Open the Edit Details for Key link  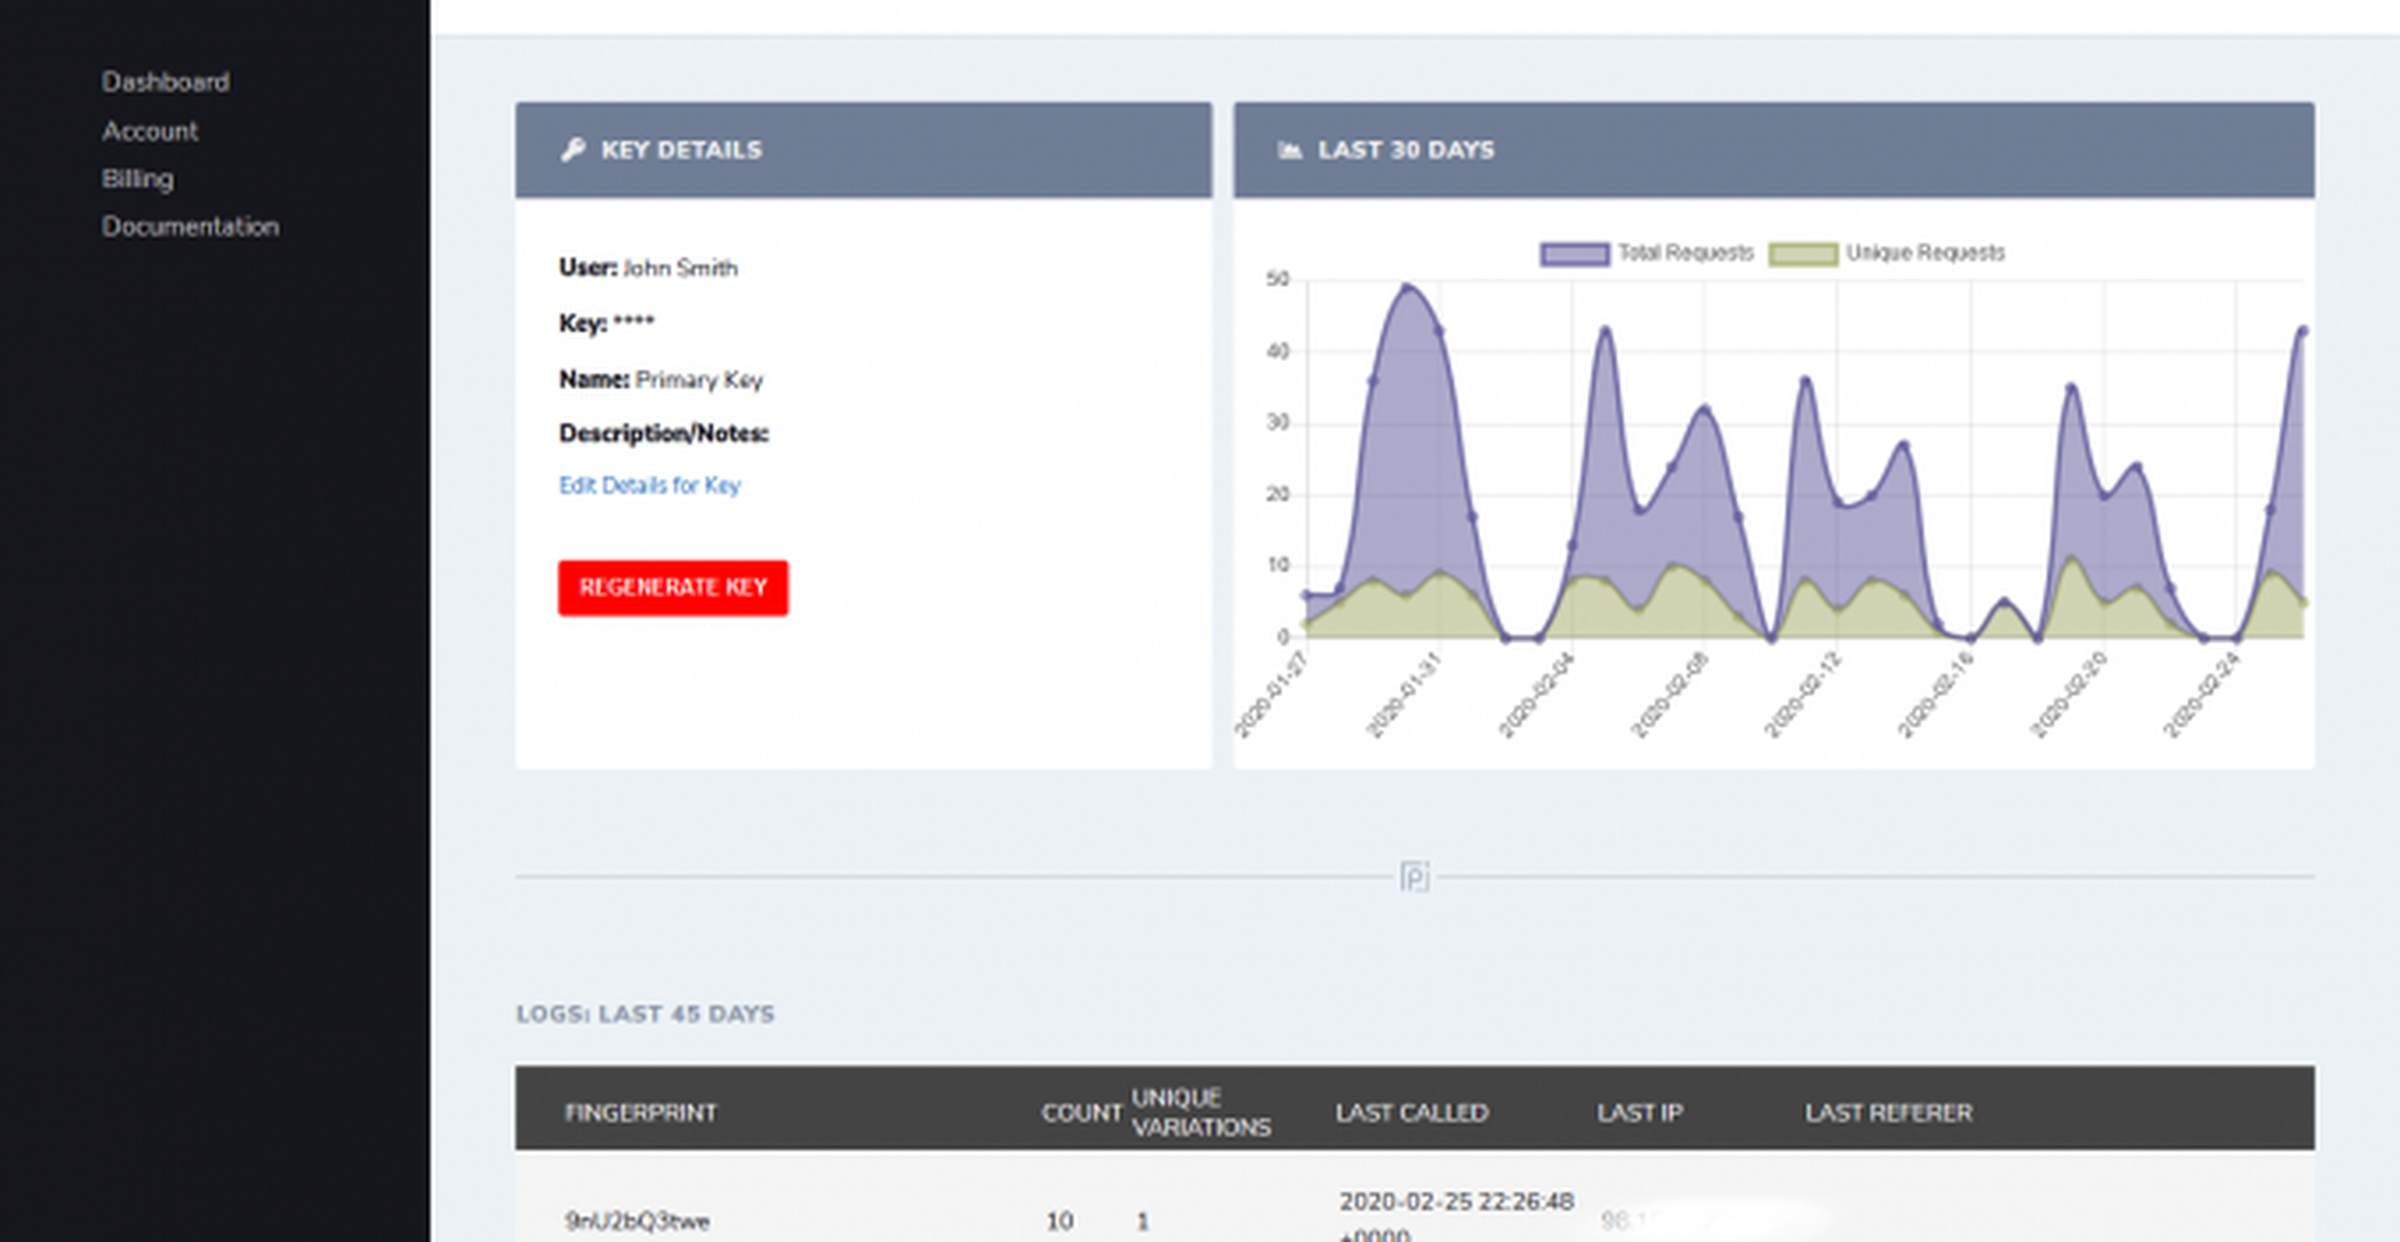pyautogui.click(x=650, y=485)
